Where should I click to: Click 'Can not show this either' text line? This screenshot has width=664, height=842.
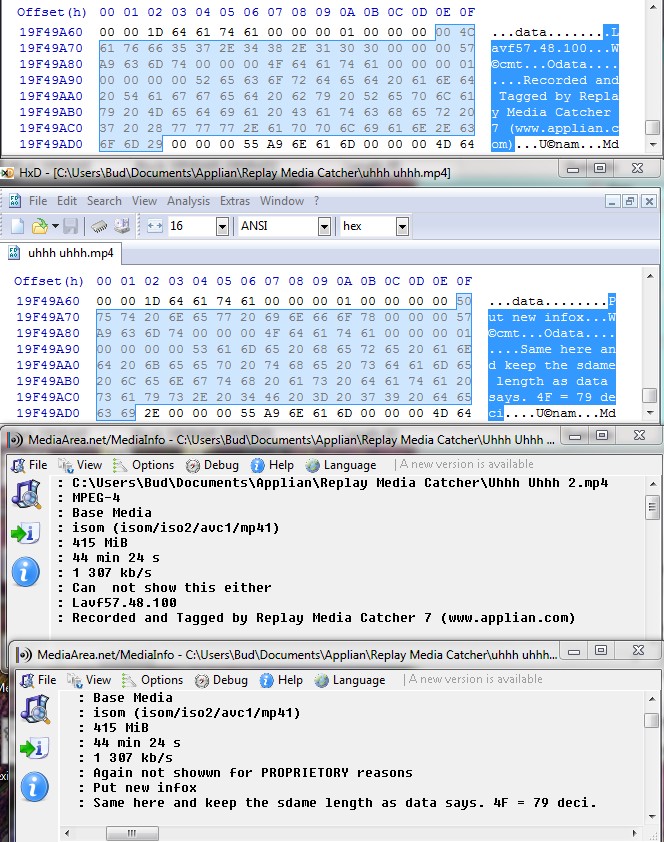(x=172, y=587)
